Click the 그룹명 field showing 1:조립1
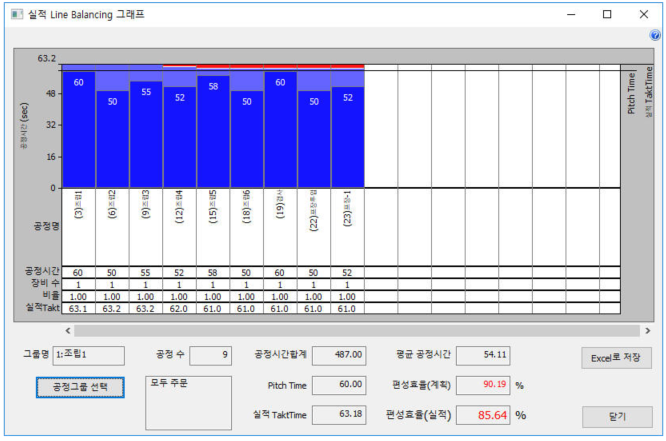The width and height of the screenshot is (666, 441). click(x=88, y=355)
